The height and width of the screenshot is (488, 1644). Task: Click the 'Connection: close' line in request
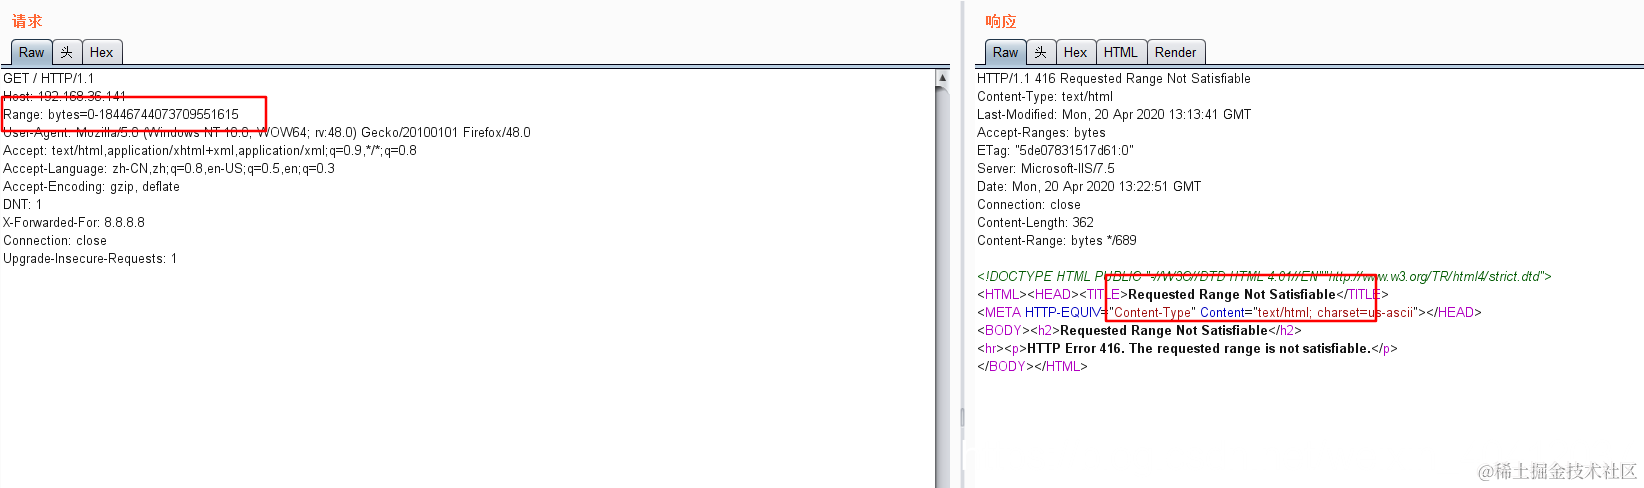pos(55,240)
